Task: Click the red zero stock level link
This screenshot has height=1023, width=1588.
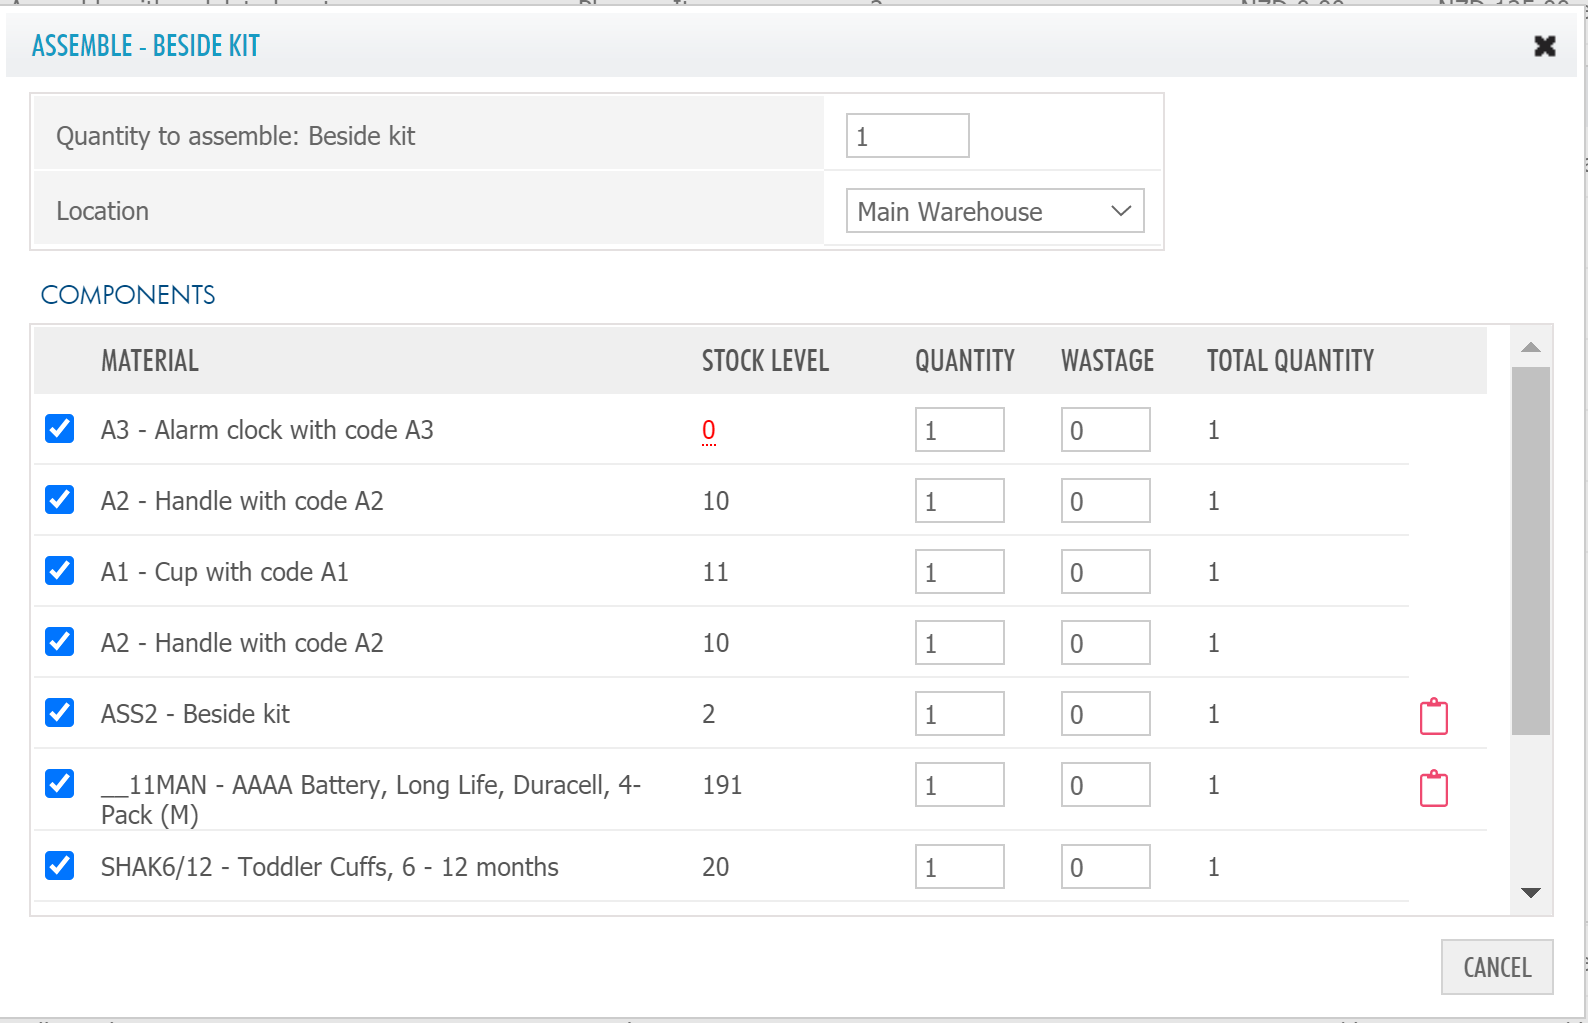Action: [708, 430]
